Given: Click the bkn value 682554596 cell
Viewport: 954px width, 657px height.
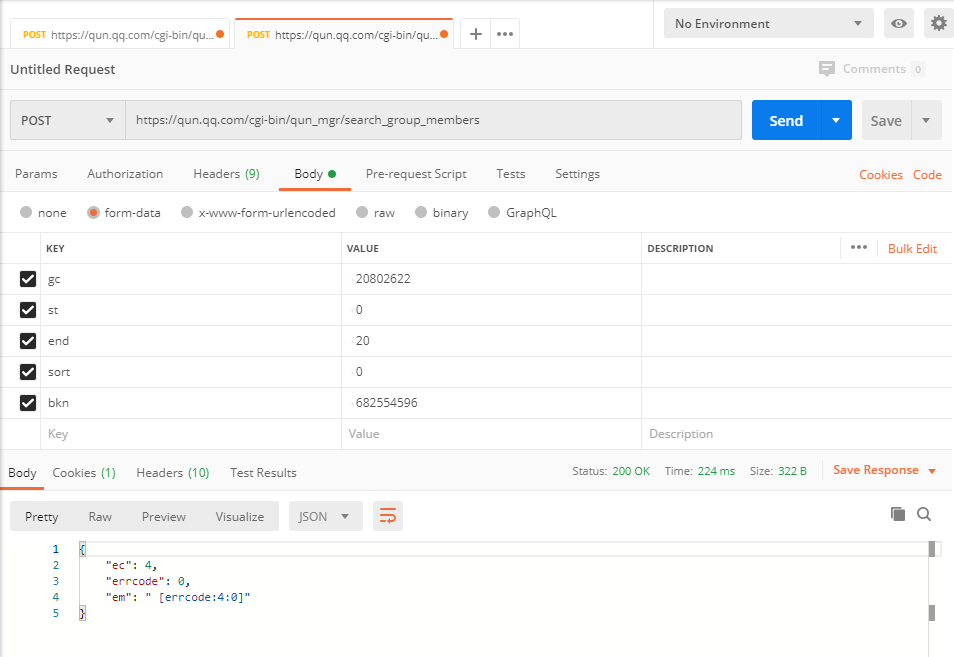Looking at the screenshot, I should pos(492,403).
